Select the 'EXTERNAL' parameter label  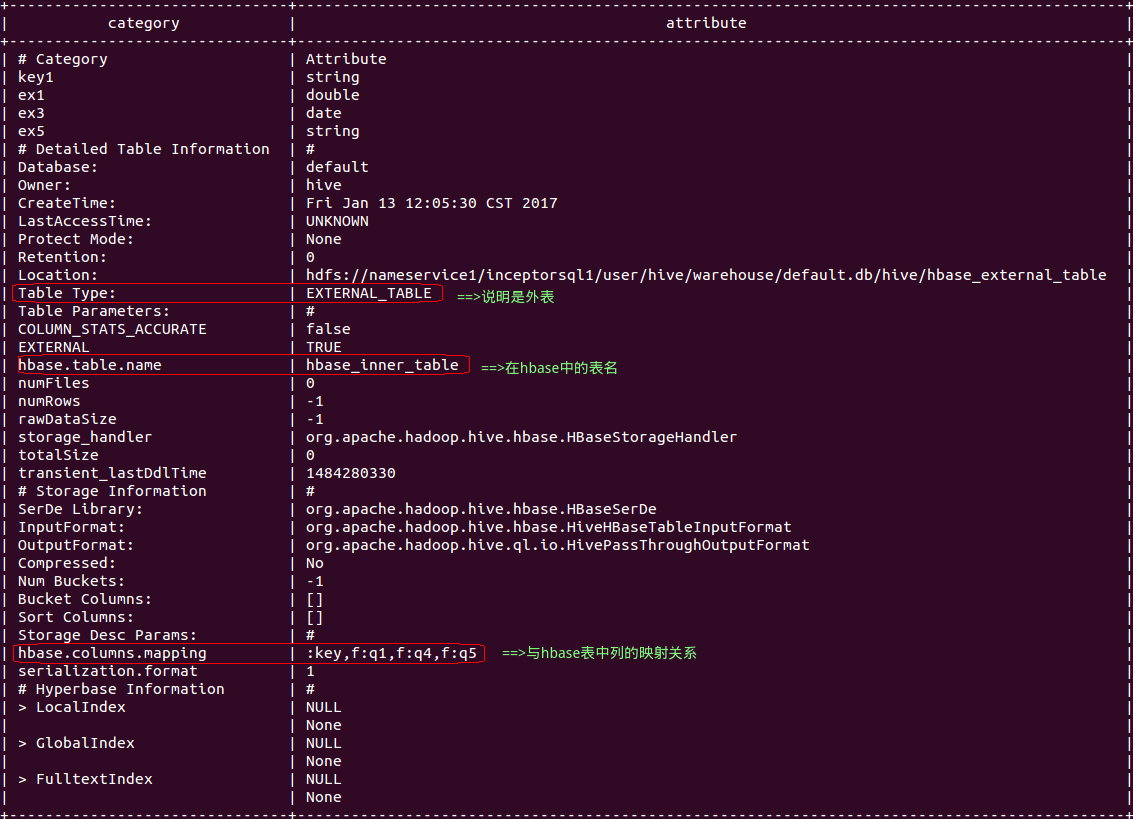[53, 348]
